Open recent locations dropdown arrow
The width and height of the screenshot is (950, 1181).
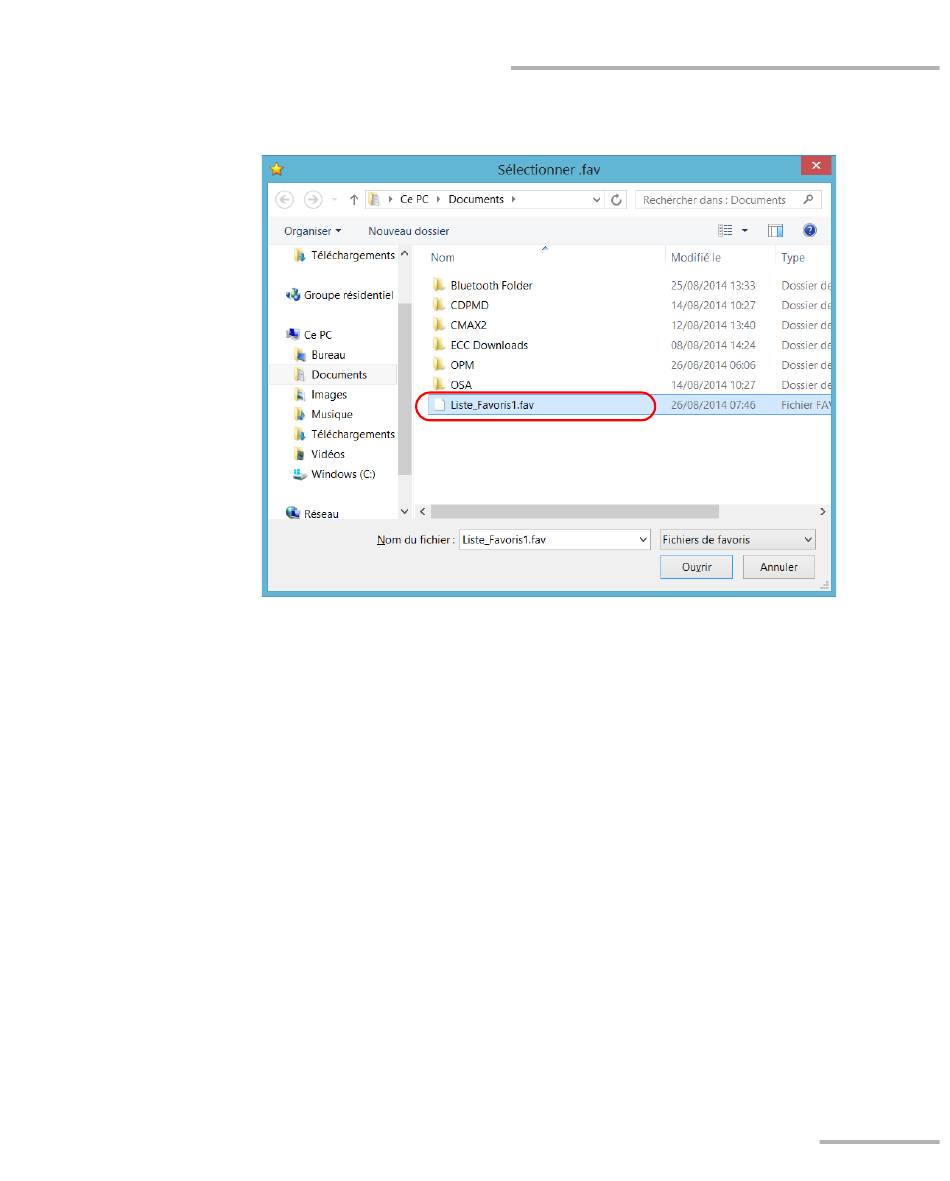click(x=334, y=200)
